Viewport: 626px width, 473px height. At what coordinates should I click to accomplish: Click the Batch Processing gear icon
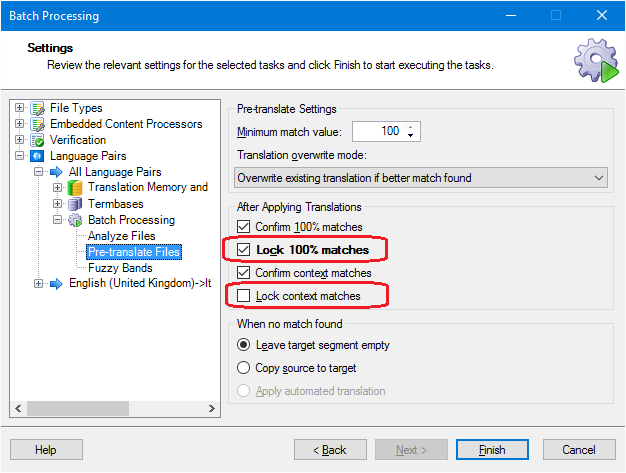point(75,220)
